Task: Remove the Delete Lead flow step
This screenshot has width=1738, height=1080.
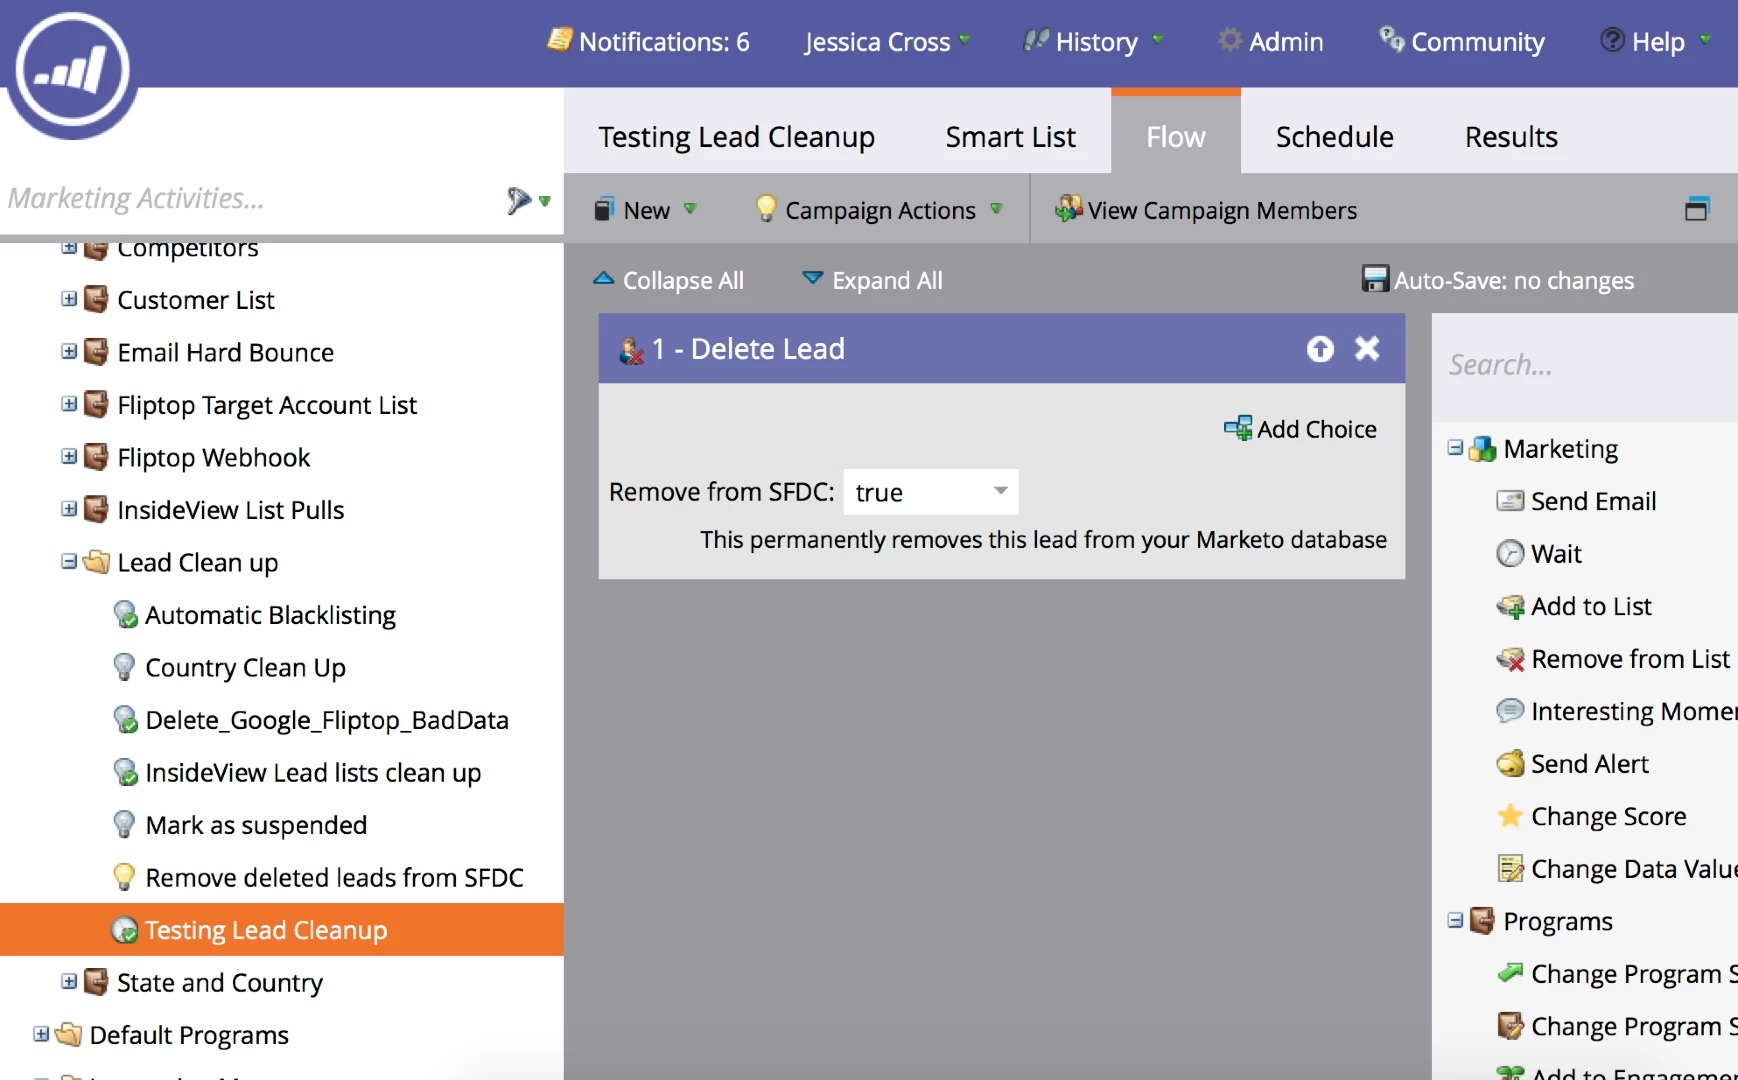Action: click(1367, 348)
